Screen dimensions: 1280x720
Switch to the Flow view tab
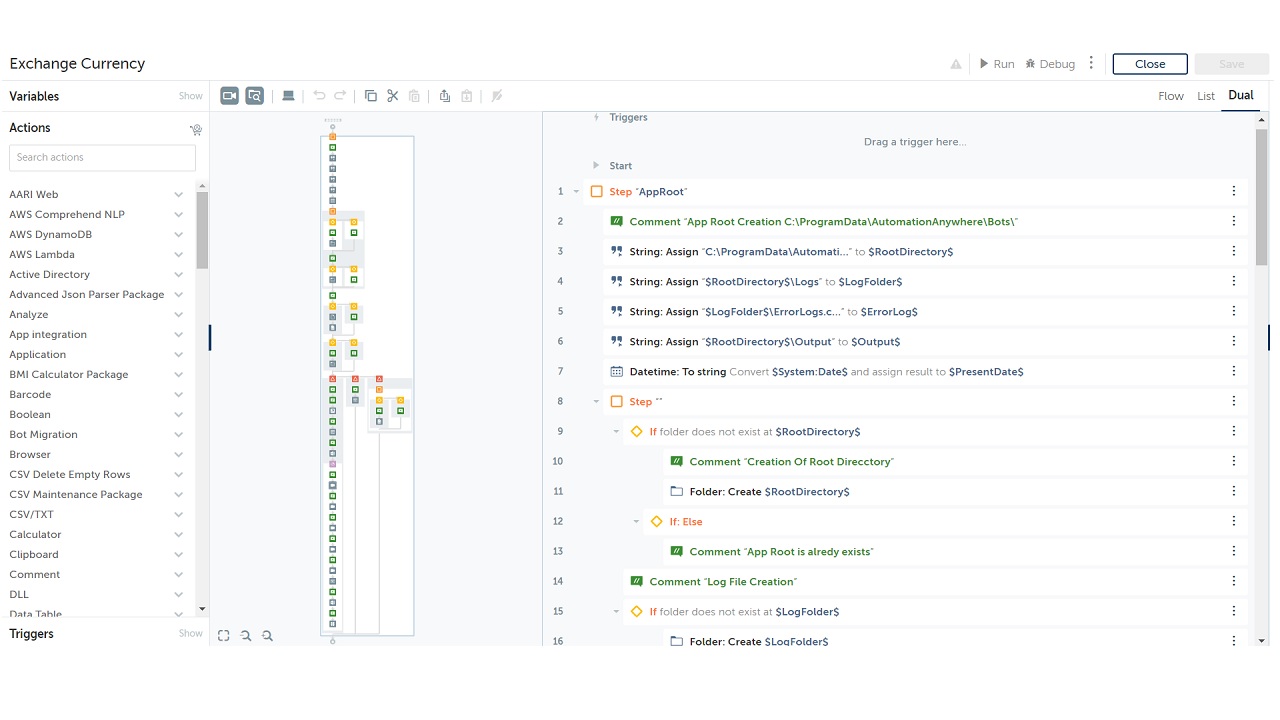[x=1170, y=96]
